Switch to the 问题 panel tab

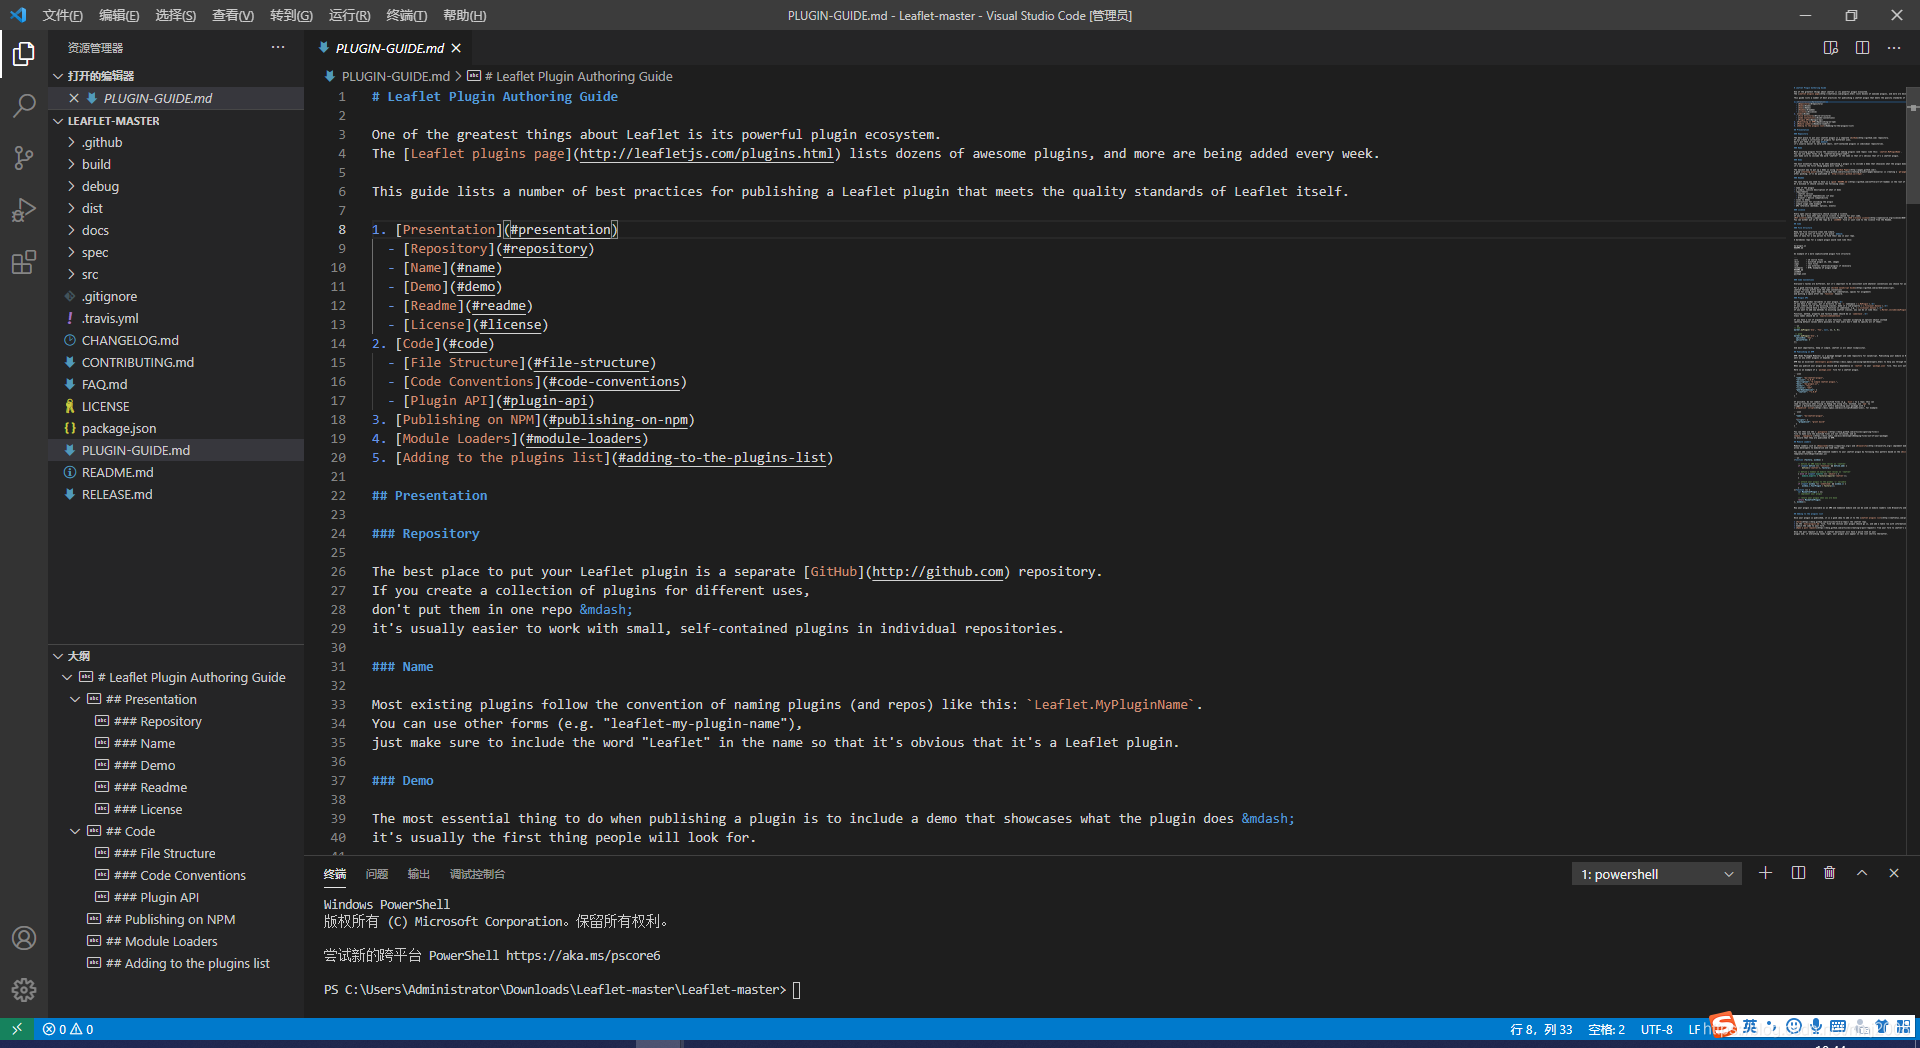(376, 874)
